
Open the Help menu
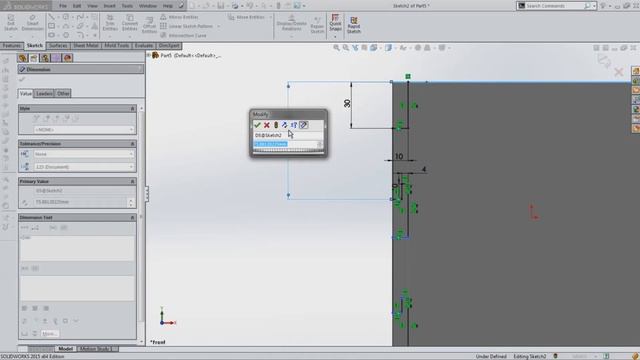point(168,6)
